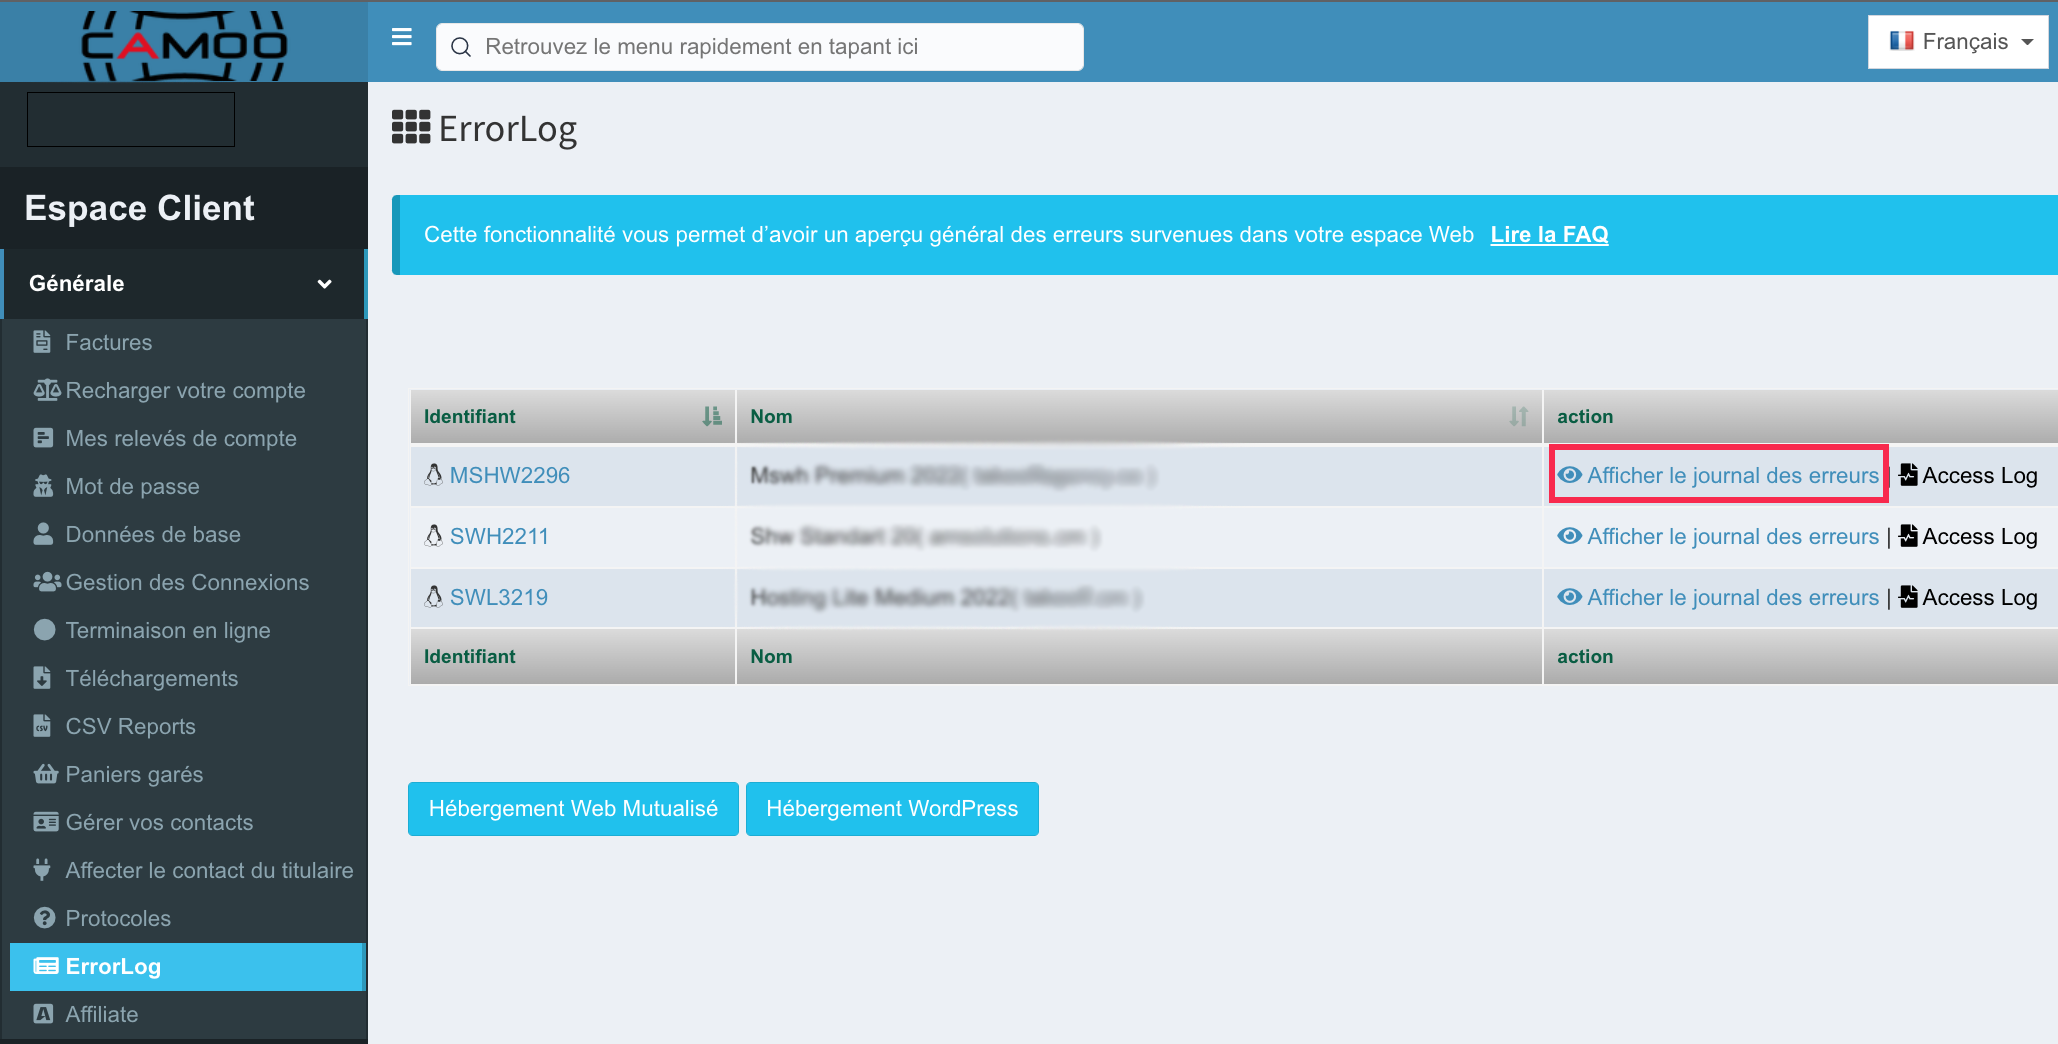Click the ErrorLog grid icon in heading

[411, 127]
